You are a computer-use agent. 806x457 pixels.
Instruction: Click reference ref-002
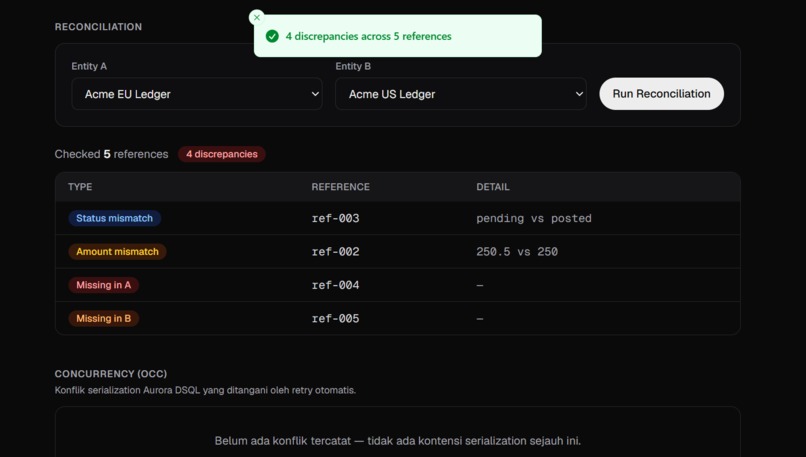click(x=335, y=251)
